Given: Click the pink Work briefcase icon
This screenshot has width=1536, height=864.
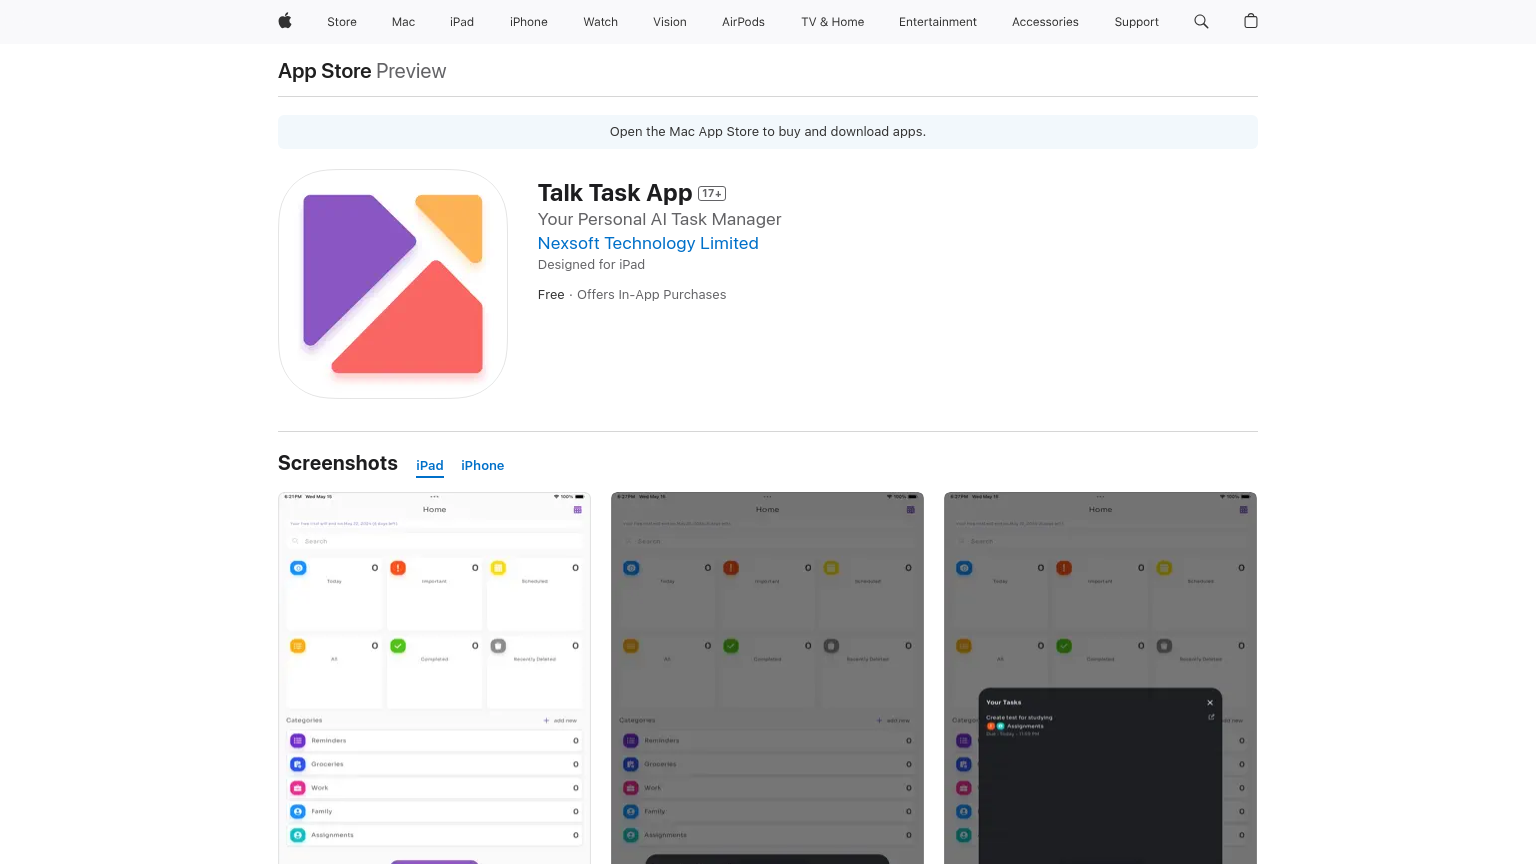Looking at the screenshot, I should click(x=298, y=787).
